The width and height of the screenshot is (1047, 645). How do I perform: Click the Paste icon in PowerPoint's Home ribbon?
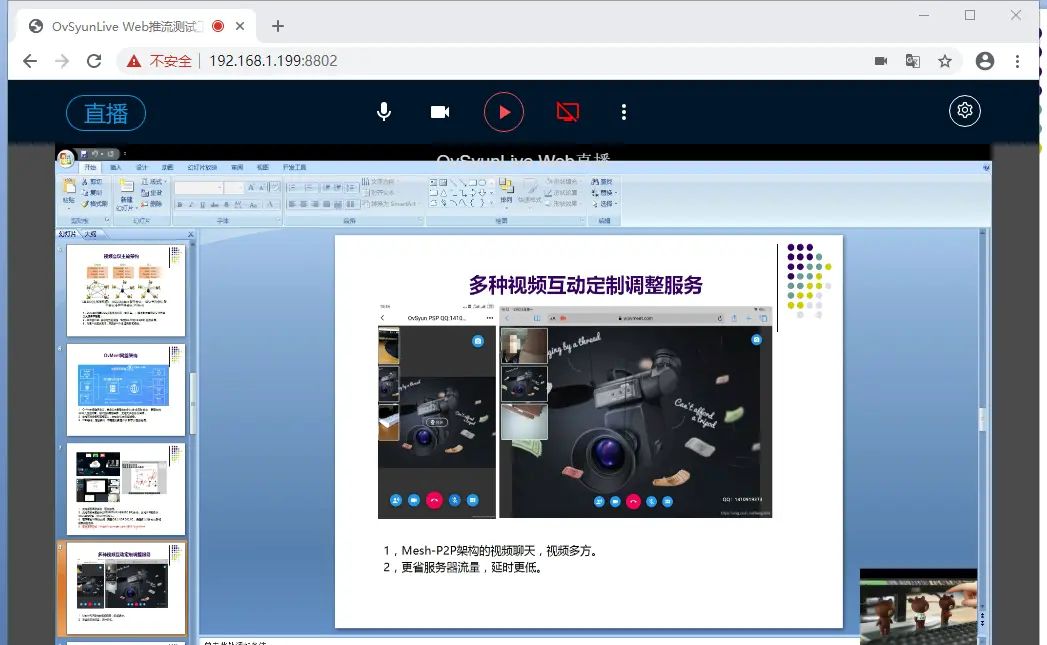(x=70, y=186)
